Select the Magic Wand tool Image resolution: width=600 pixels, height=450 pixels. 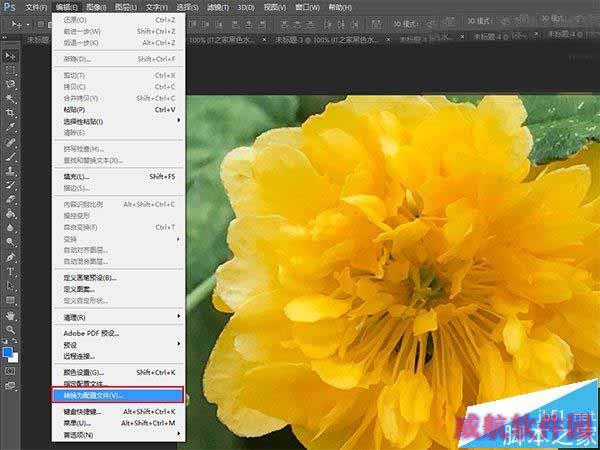(10, 99)
